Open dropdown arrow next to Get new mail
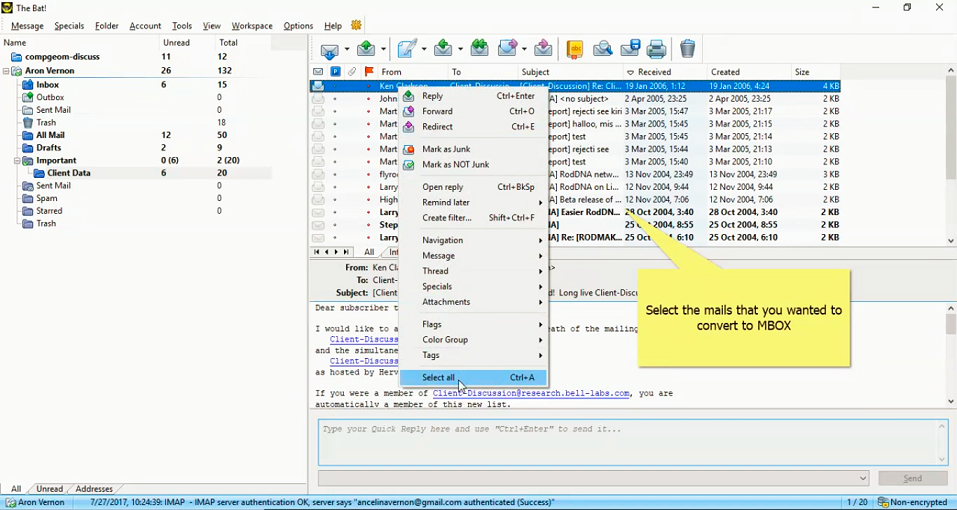The image size is (957, 510). 347,49
